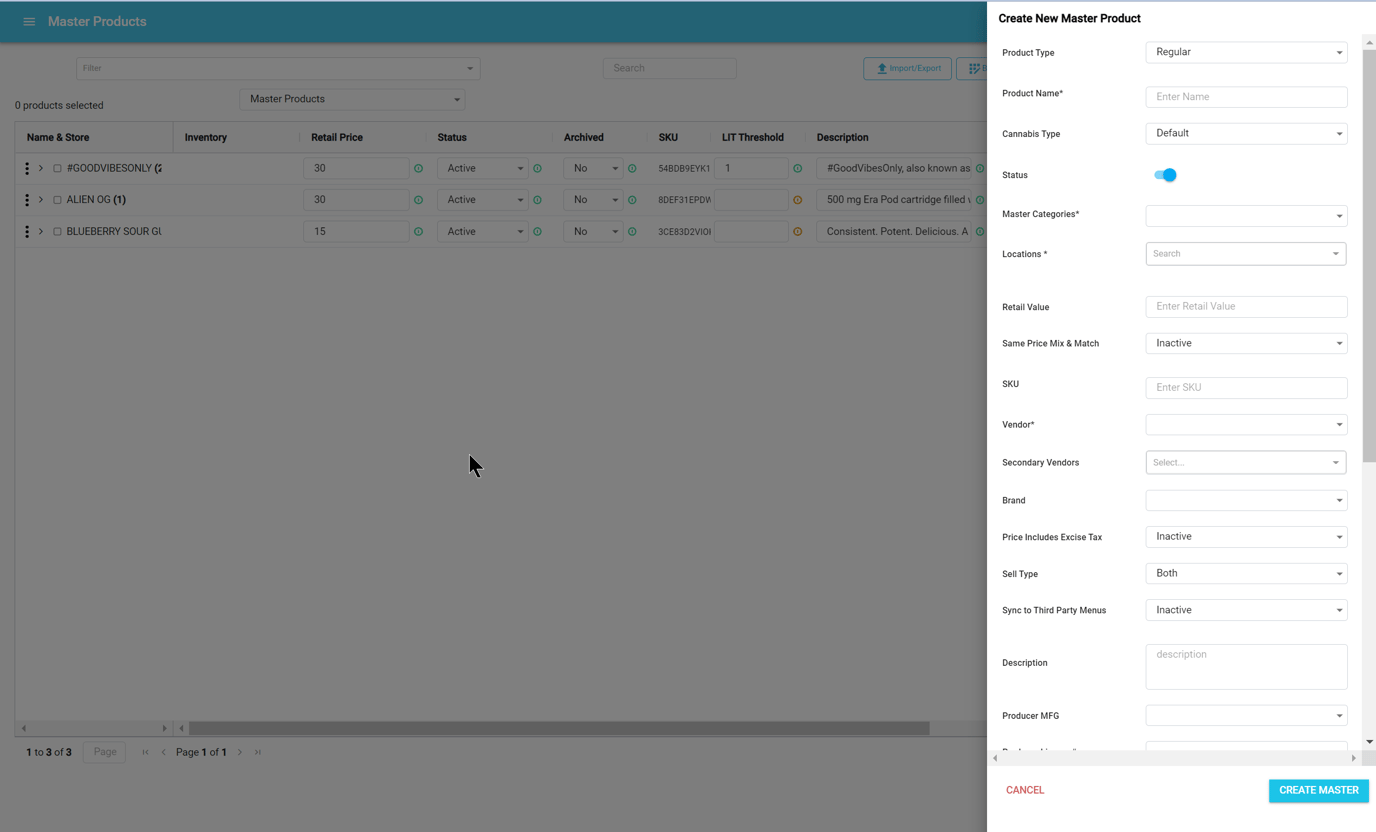Expand the ALIEN OG row chevron
Viewport: 1376px width, 832px height.
pyautogui.click(x=41, y=200)
